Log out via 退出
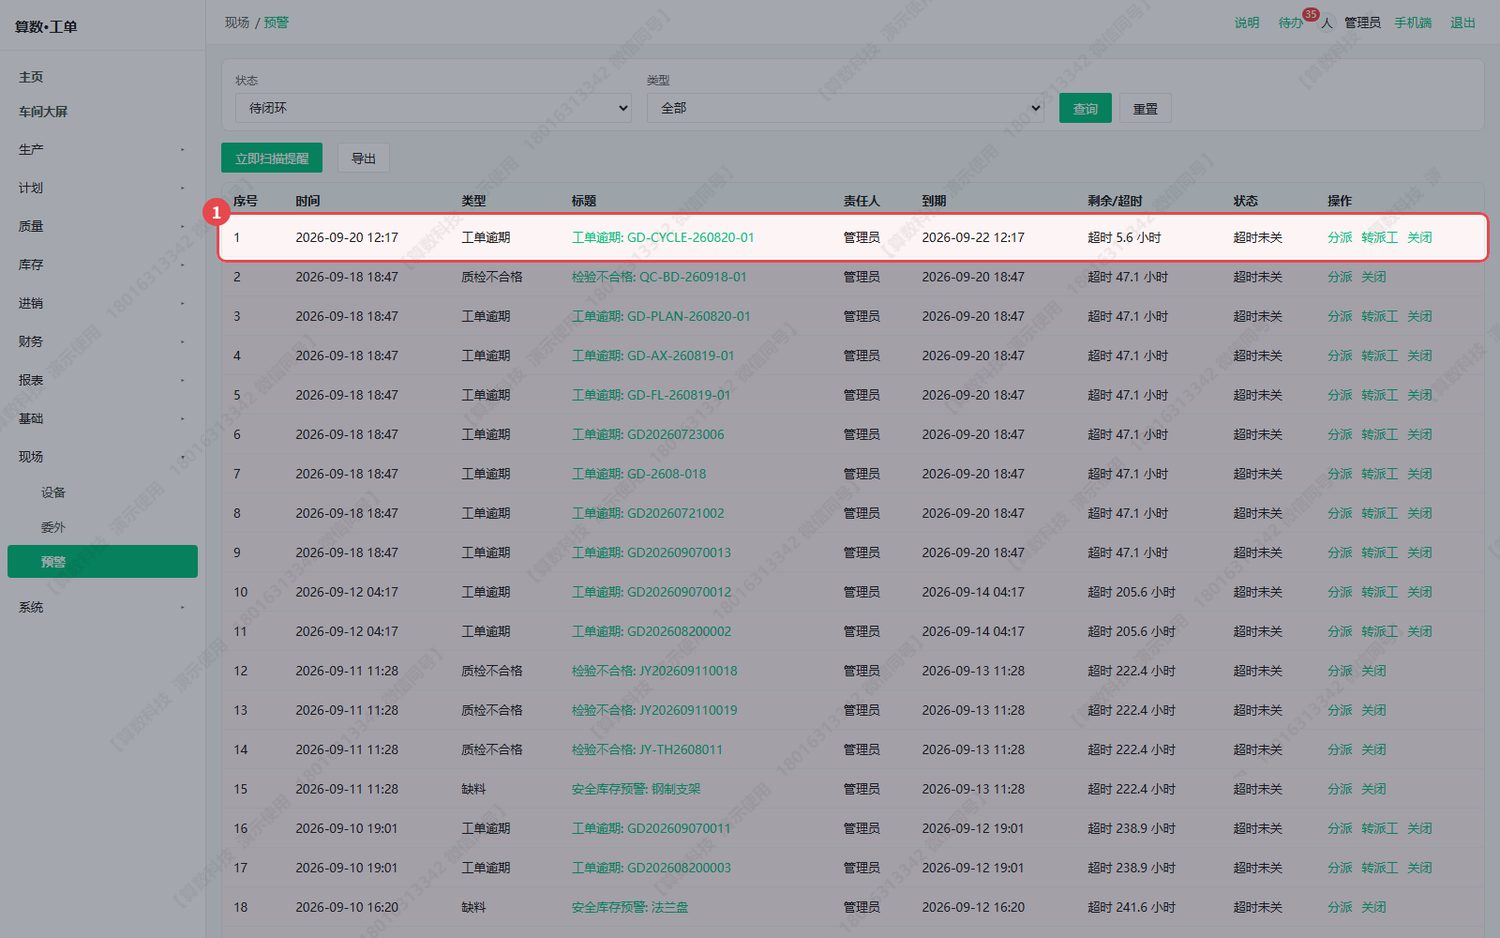Viewport: 1500px width, 938px height. click(x=1463, y=23)
